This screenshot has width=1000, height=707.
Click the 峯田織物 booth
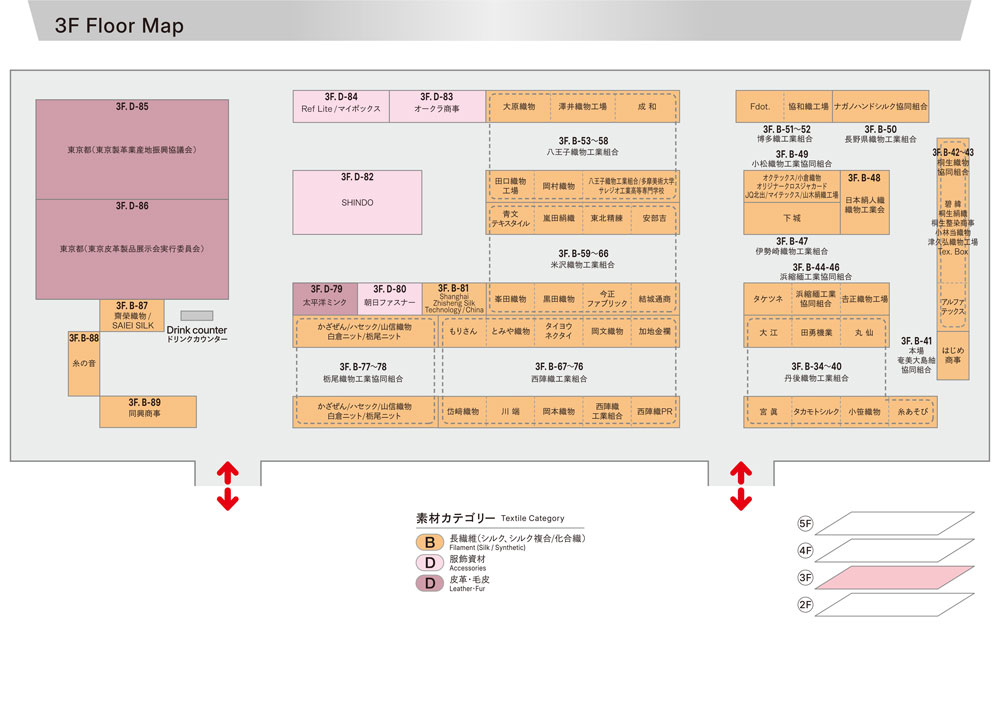(510, 299)
